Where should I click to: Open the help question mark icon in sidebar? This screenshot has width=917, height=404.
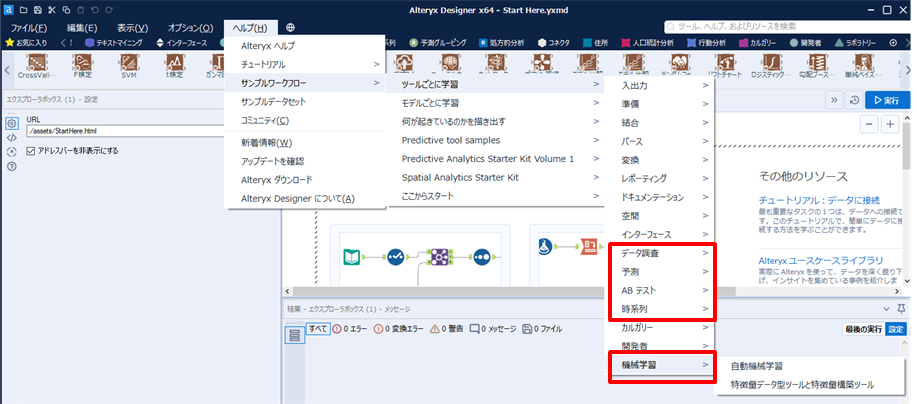pos(11,166)
